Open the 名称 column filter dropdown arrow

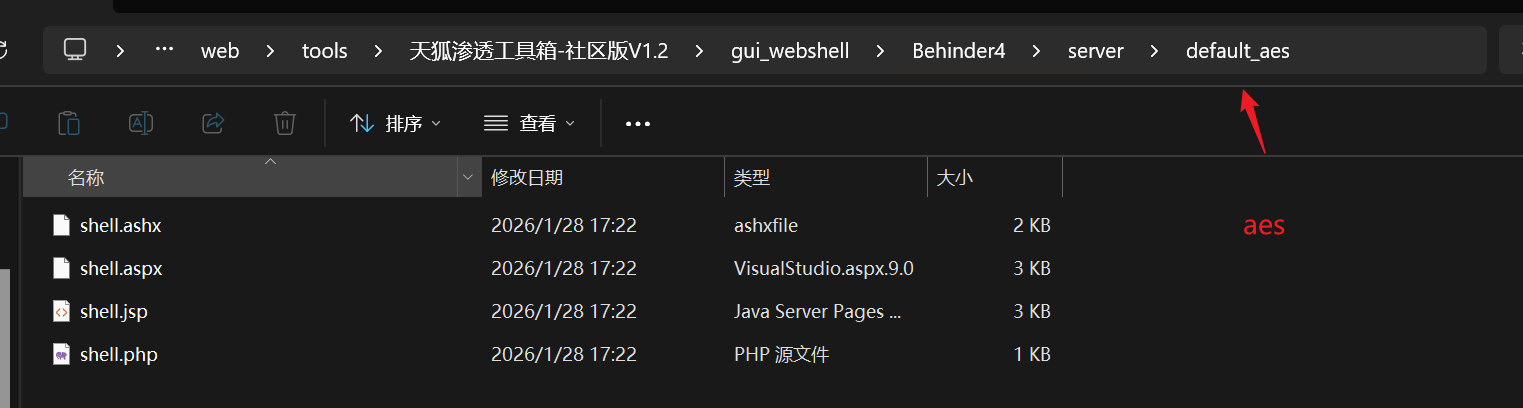pos(468,178)
